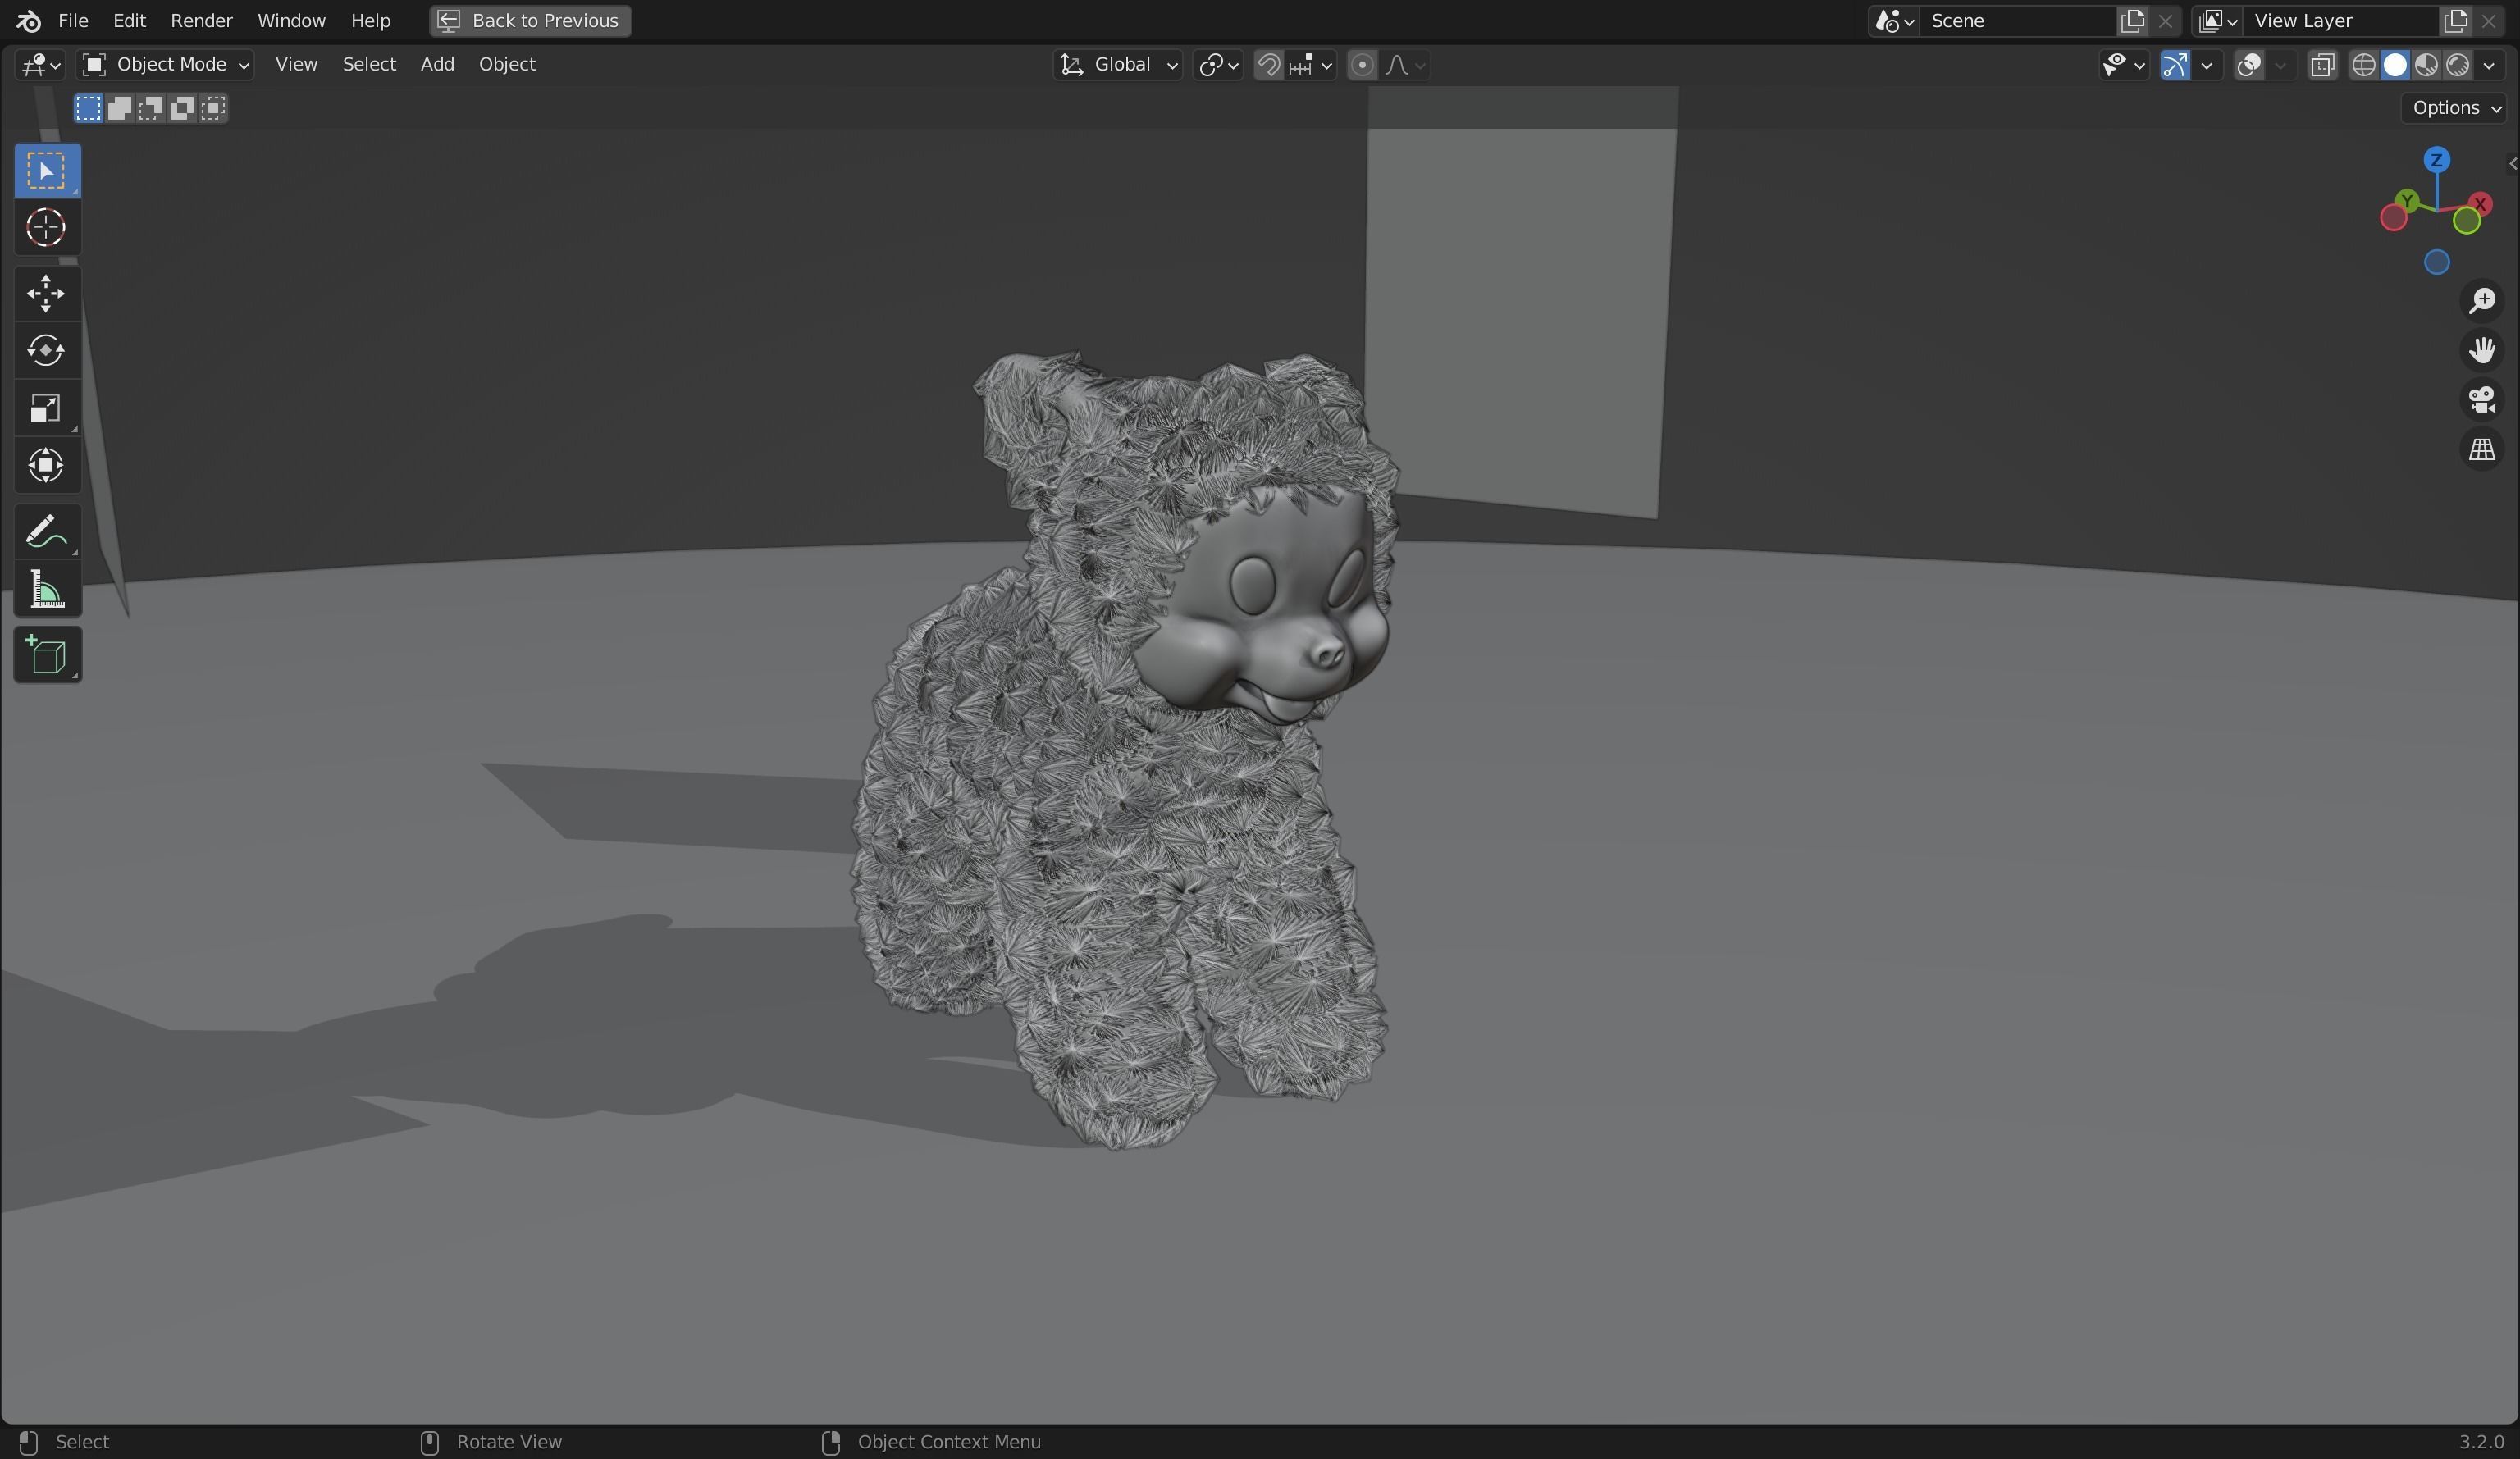Click the zoom magnifier viewport icon
Image resolution: width=2520 pixels, height=1459 pixels.
click(2482, 301)
